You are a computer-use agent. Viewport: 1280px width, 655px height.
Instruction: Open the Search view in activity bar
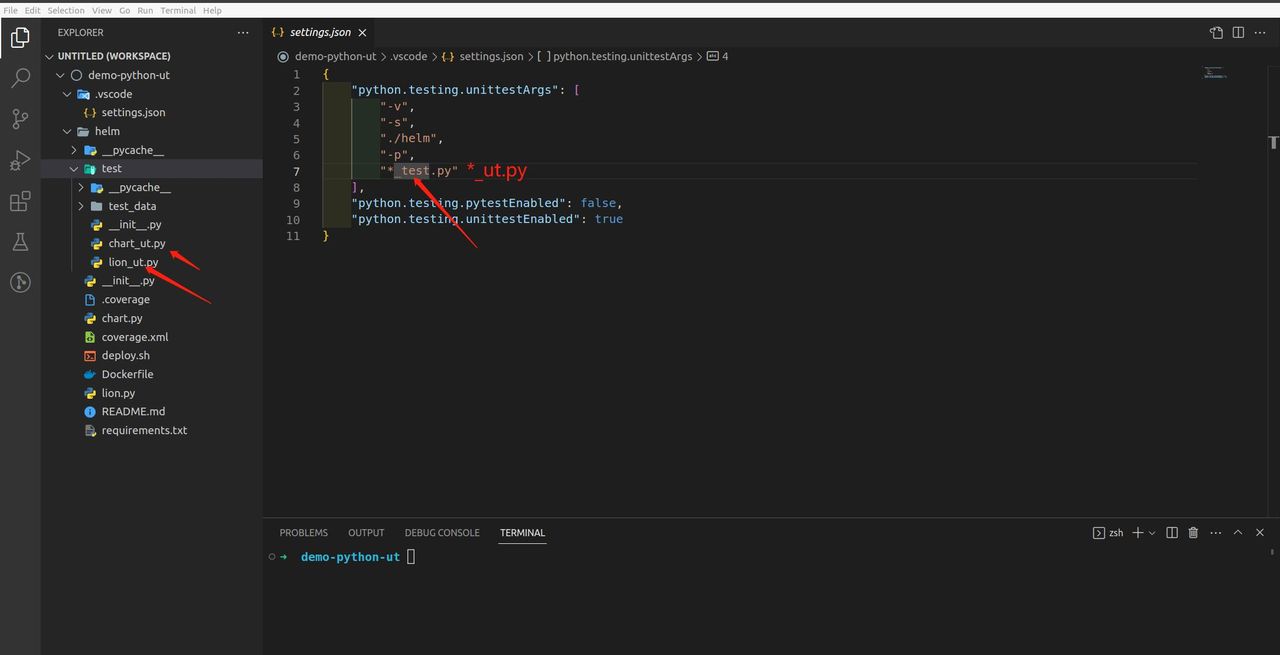pyautogui.click(x=20, y=79)
